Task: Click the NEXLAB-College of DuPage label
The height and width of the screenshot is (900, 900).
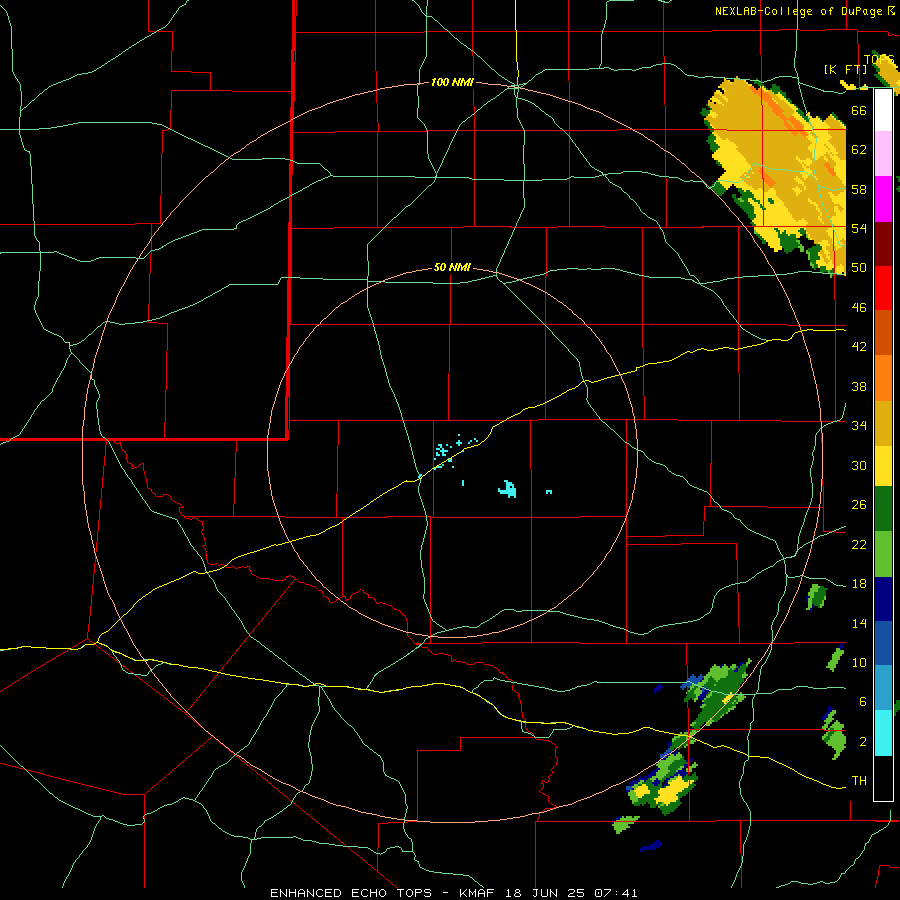Action: click(x=798, y=11)
